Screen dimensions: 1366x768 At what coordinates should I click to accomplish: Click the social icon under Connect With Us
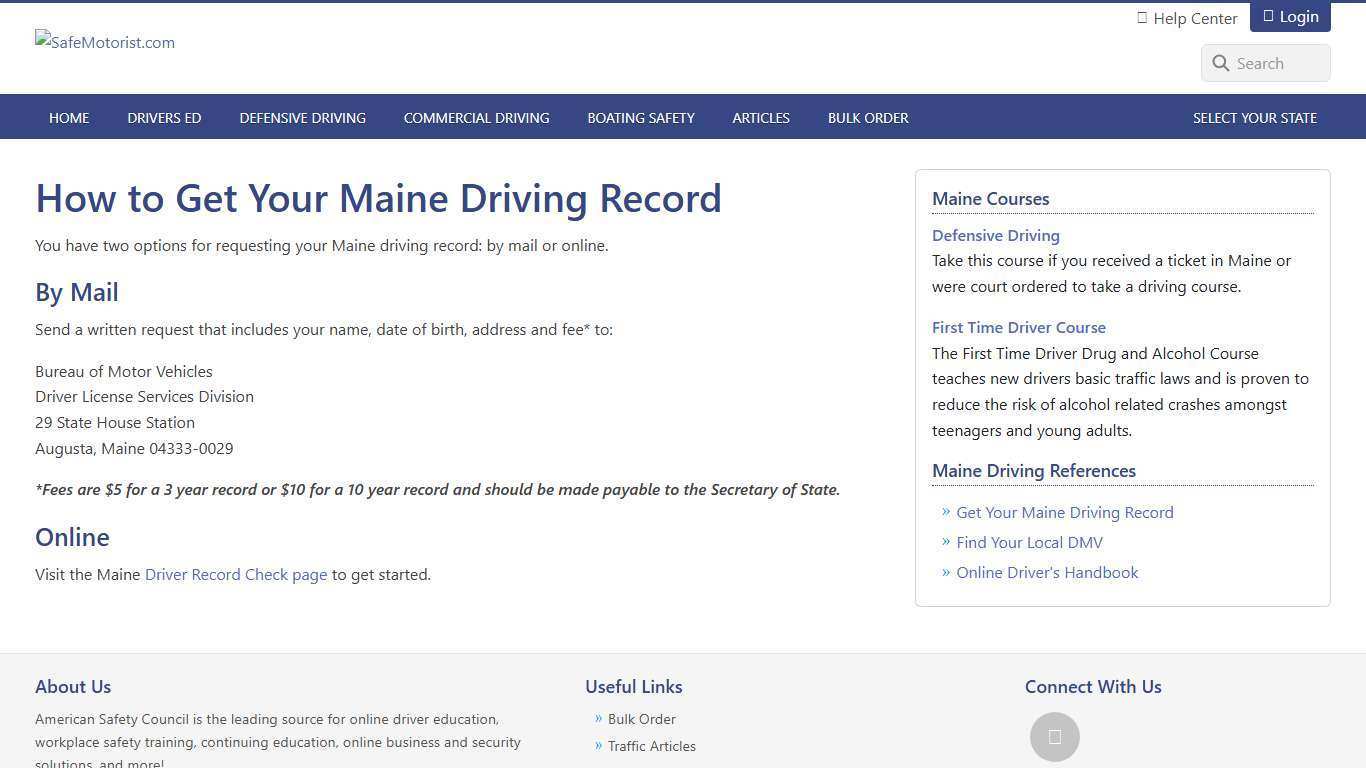pos(1055,736)
